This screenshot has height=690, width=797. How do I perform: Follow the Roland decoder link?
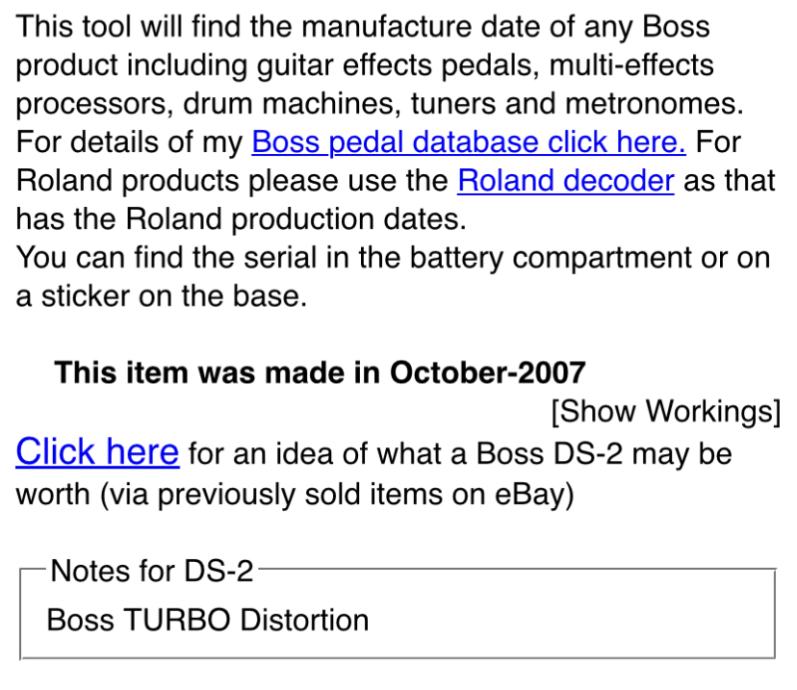click(x=565, y=183)
